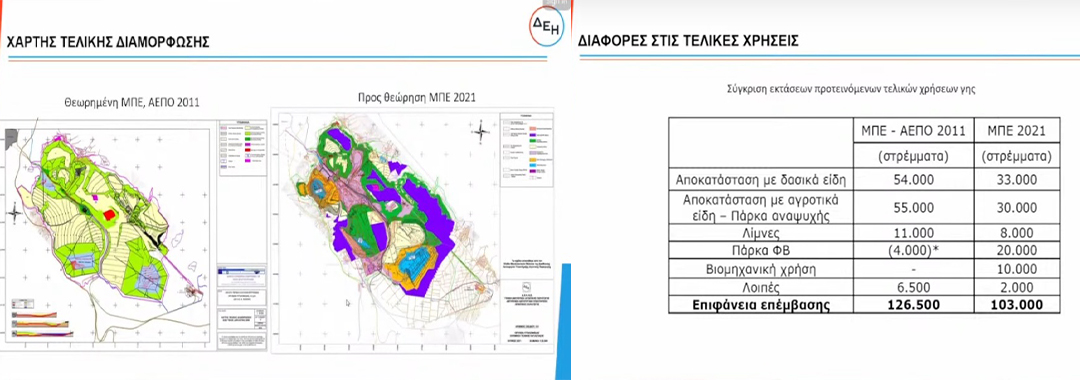Open the right map Προς θεώρηση ΜΠΕ 2021
Image resolution: width=1080 pixels, height=380 pixels.
(412, 230)
